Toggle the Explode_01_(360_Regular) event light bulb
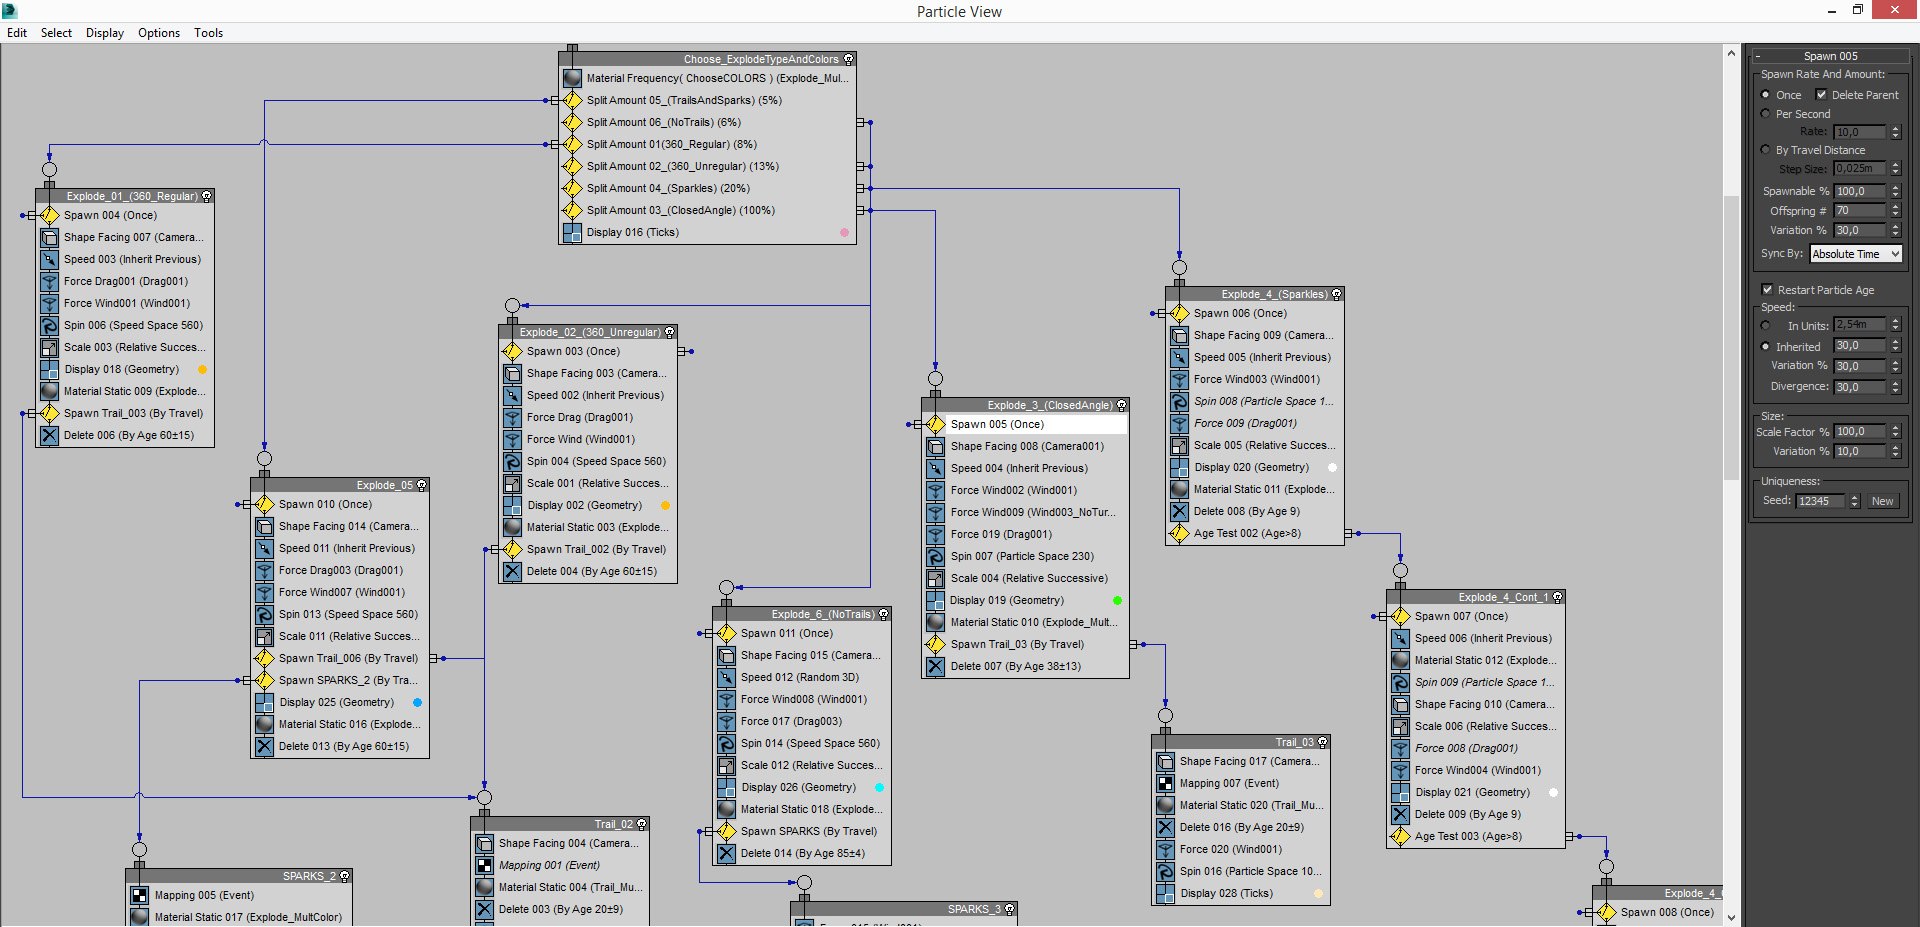Viewport: 1920px width, 927px height. click(207, 196)
